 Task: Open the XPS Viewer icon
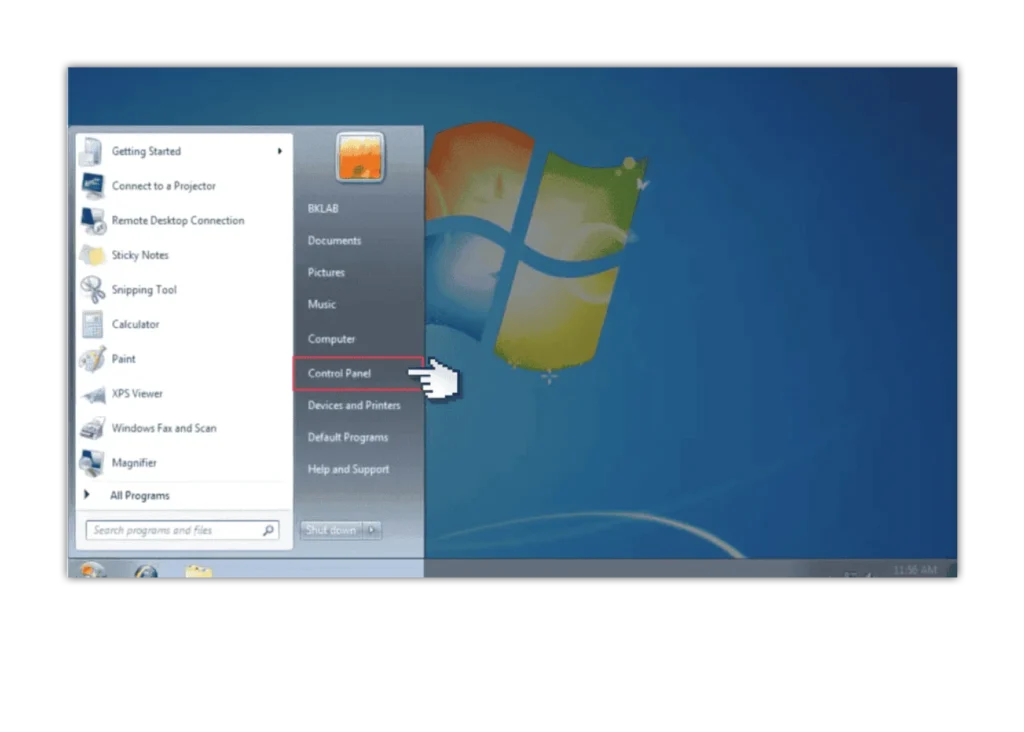click(x=93, y=394)
